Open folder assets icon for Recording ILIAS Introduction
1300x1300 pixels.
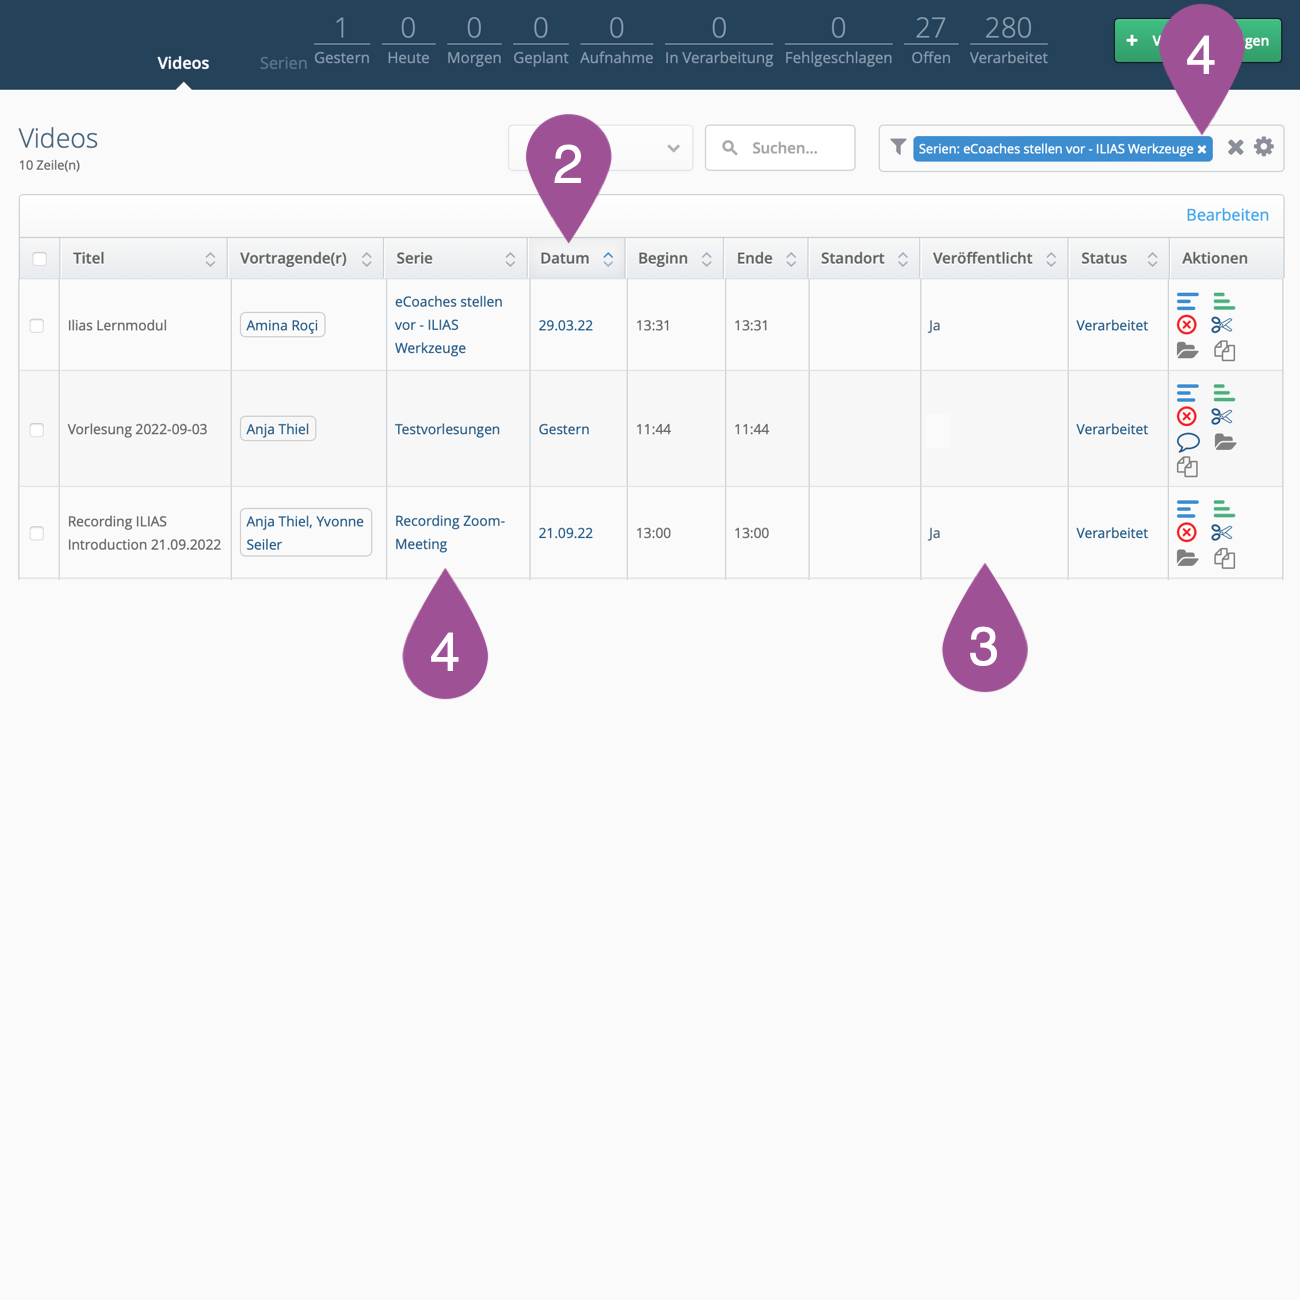tap(1187, 559)
